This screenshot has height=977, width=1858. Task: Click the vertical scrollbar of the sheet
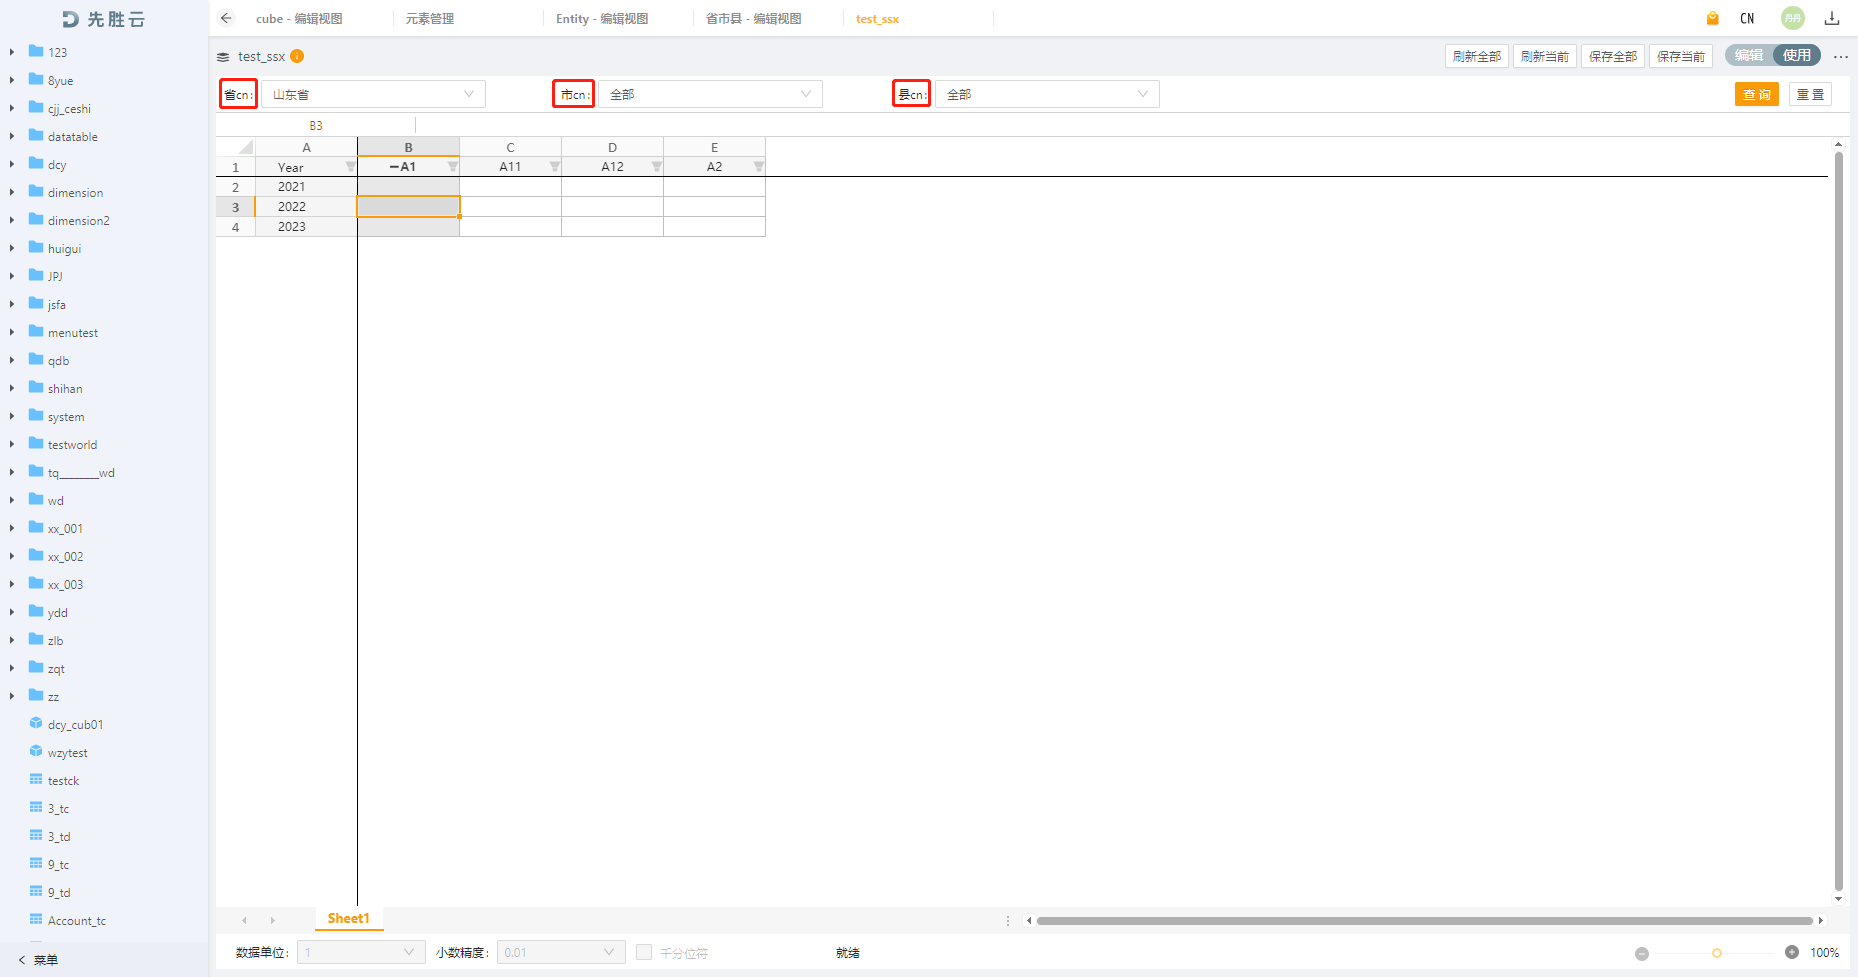click(1838, 520)
